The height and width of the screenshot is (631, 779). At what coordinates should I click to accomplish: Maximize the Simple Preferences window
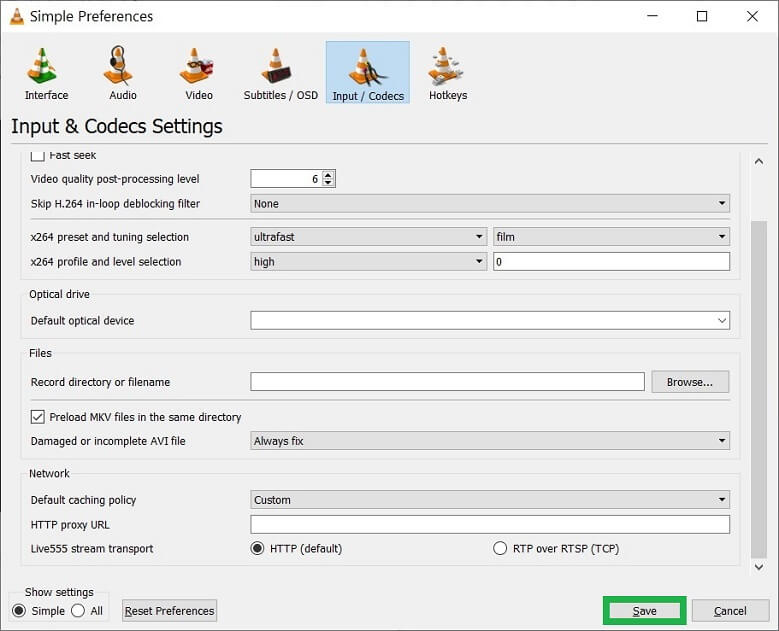point(702,16)
